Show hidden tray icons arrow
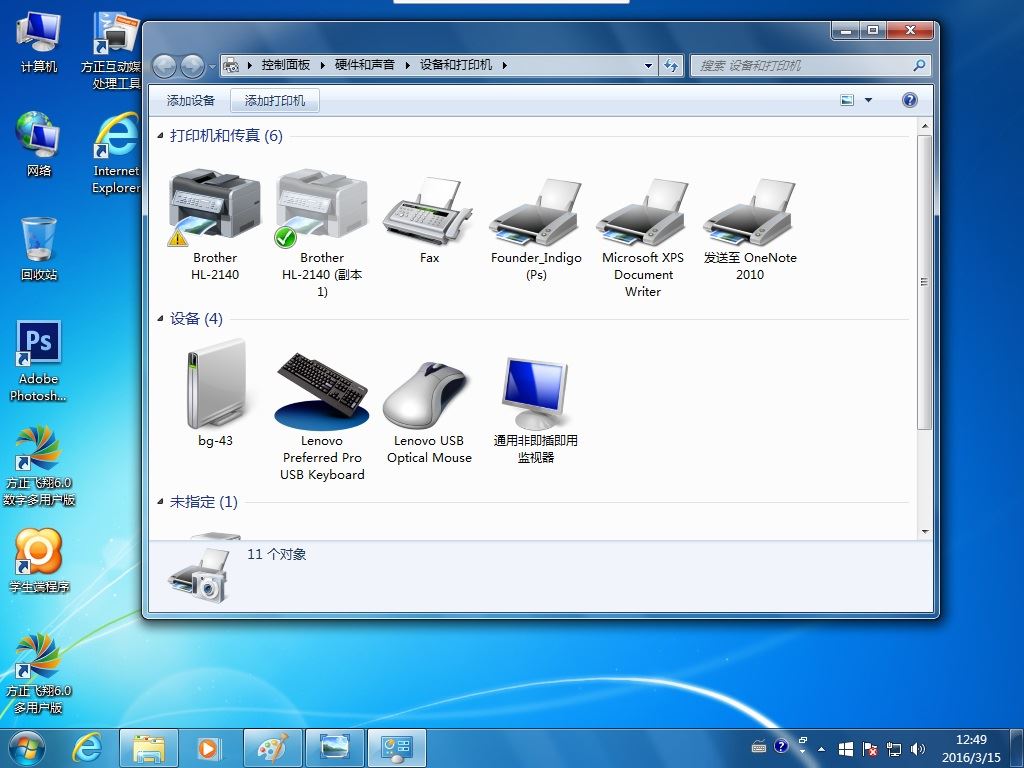The image size is (1024, 768). [x=821, y=749]
